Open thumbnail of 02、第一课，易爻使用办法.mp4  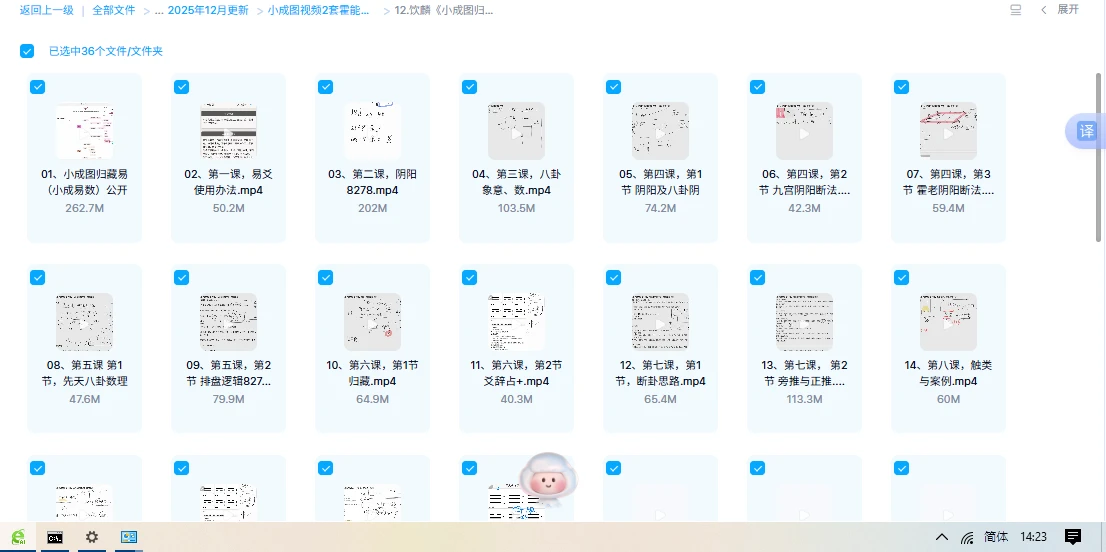tap(229, 131)
